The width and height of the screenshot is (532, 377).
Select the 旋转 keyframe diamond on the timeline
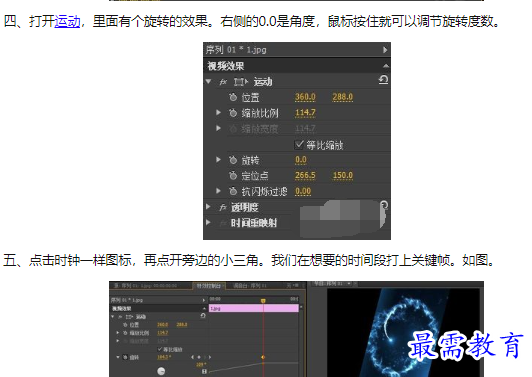(263, 357)
